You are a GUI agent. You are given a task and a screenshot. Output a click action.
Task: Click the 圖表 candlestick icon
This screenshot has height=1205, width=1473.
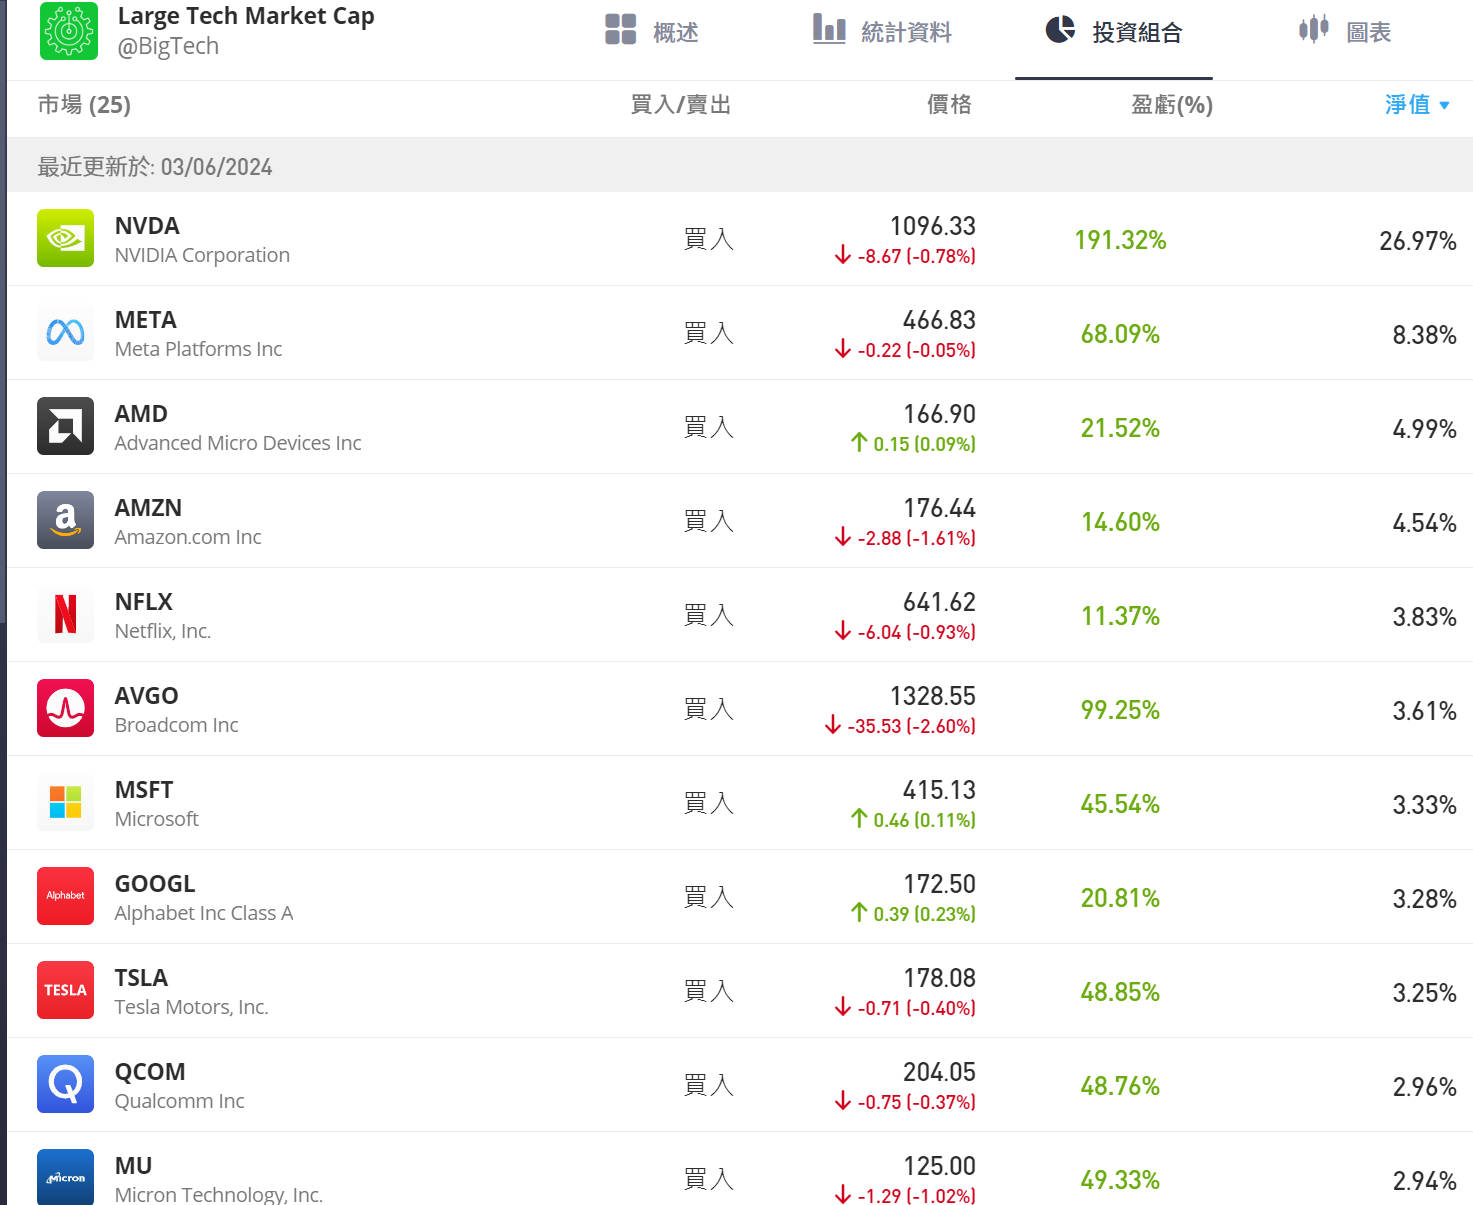1314,29
